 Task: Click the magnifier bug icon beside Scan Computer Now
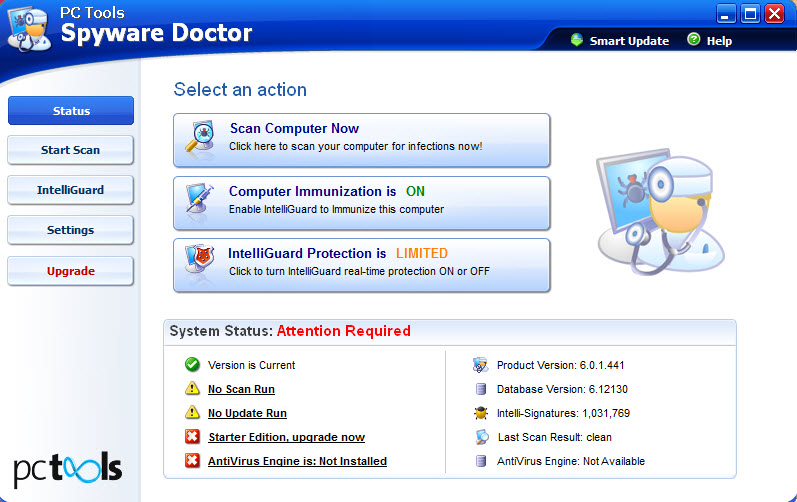[199, 137]
